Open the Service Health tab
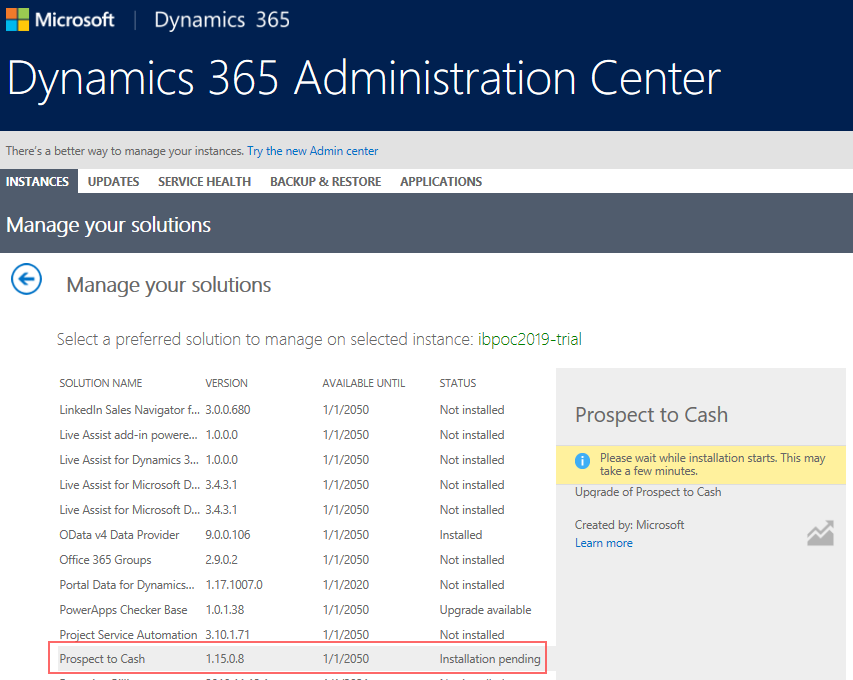The width and height of the screenshot is (853, 680). click(204, 182)
